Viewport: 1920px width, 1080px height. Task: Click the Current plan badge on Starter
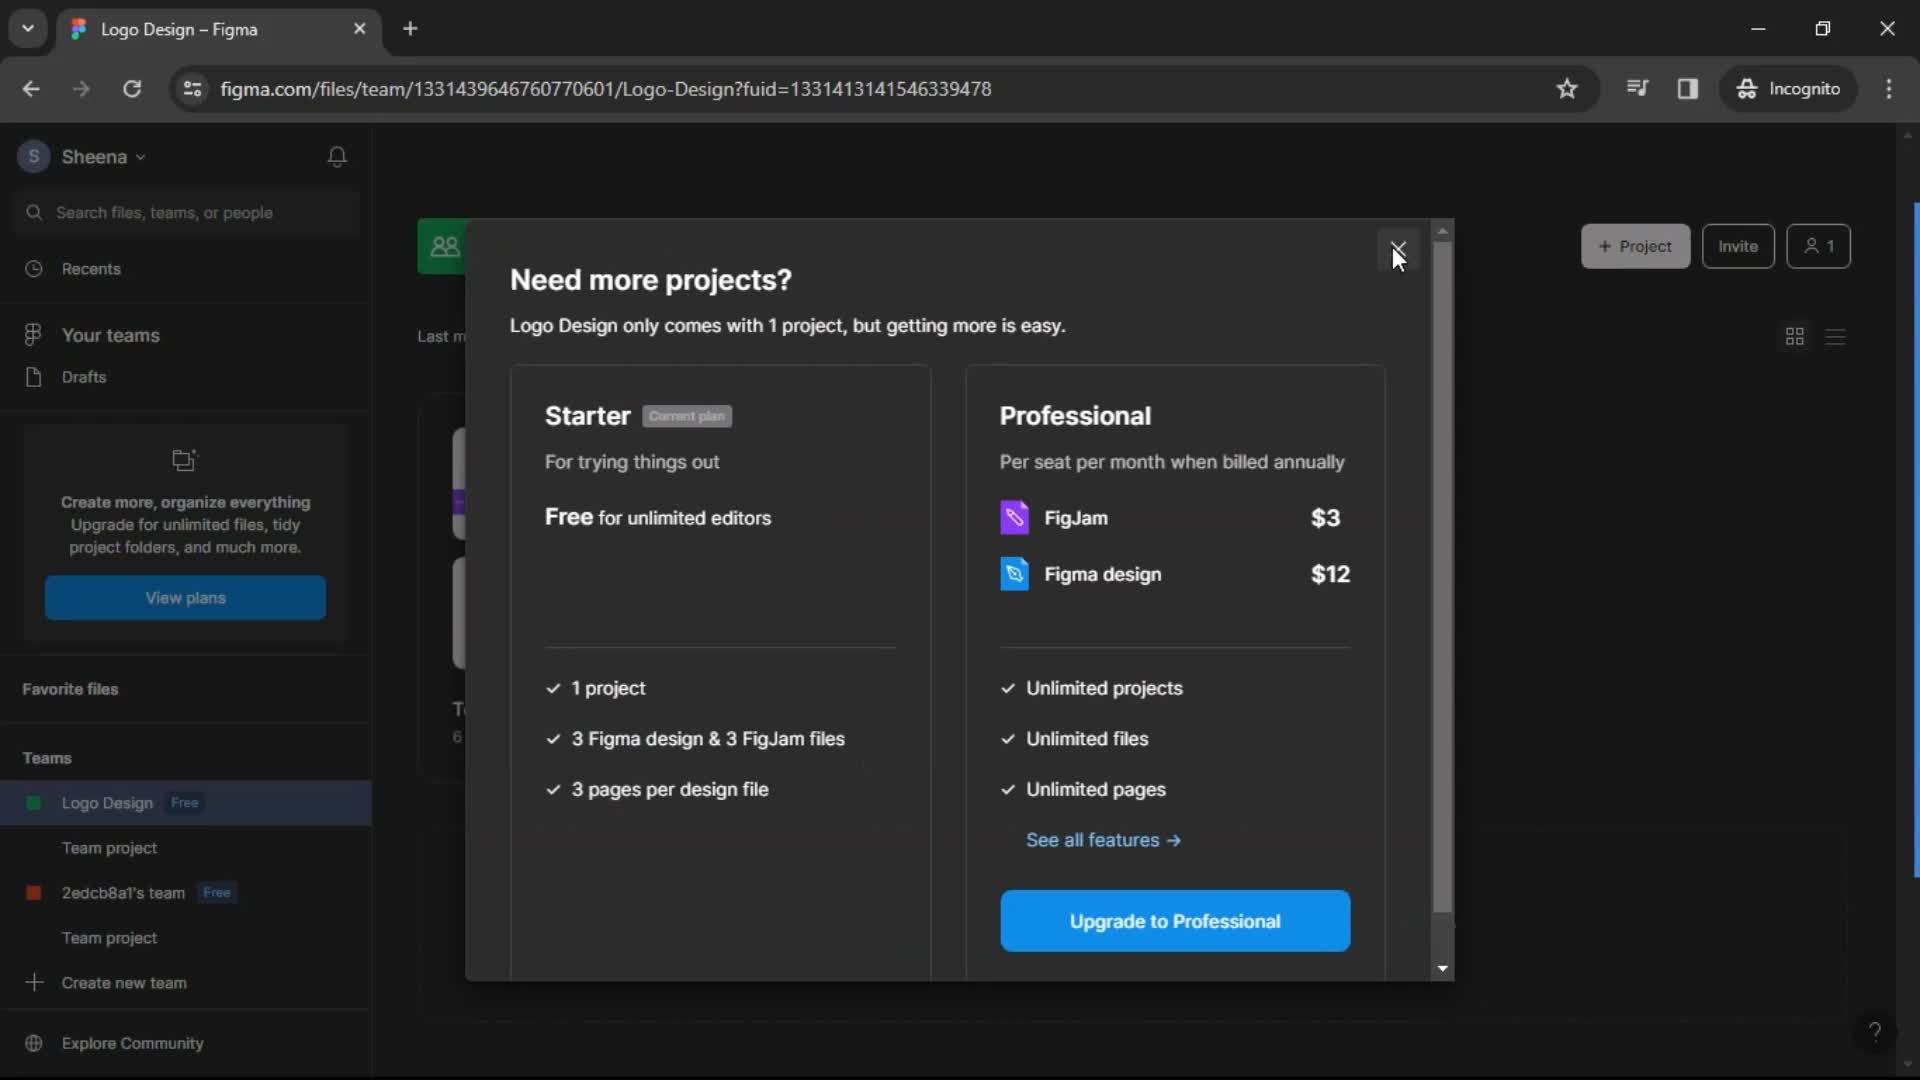[686, 416]
